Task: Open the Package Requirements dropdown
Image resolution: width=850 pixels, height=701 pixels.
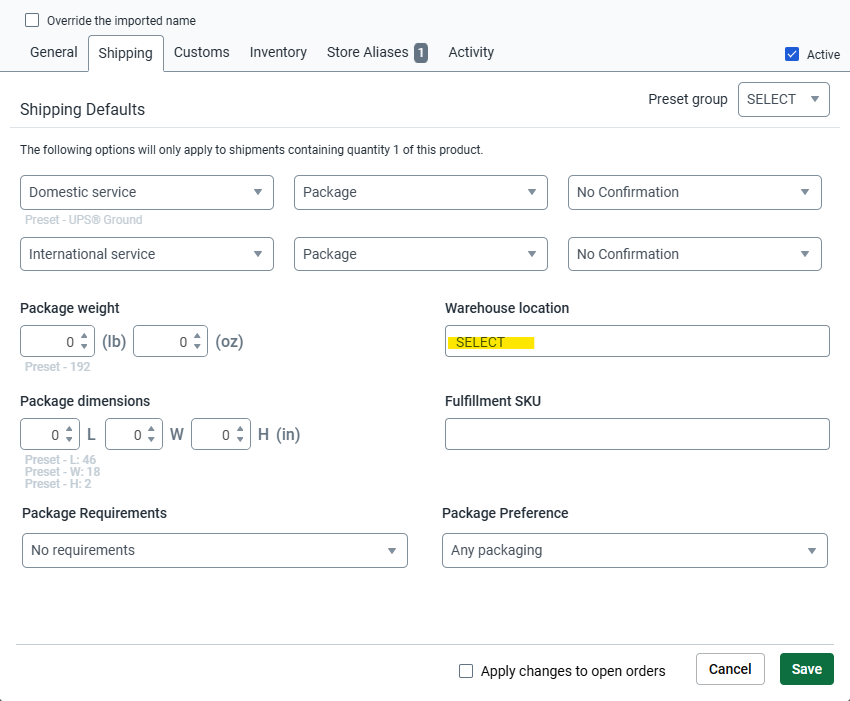Action: 214,550
